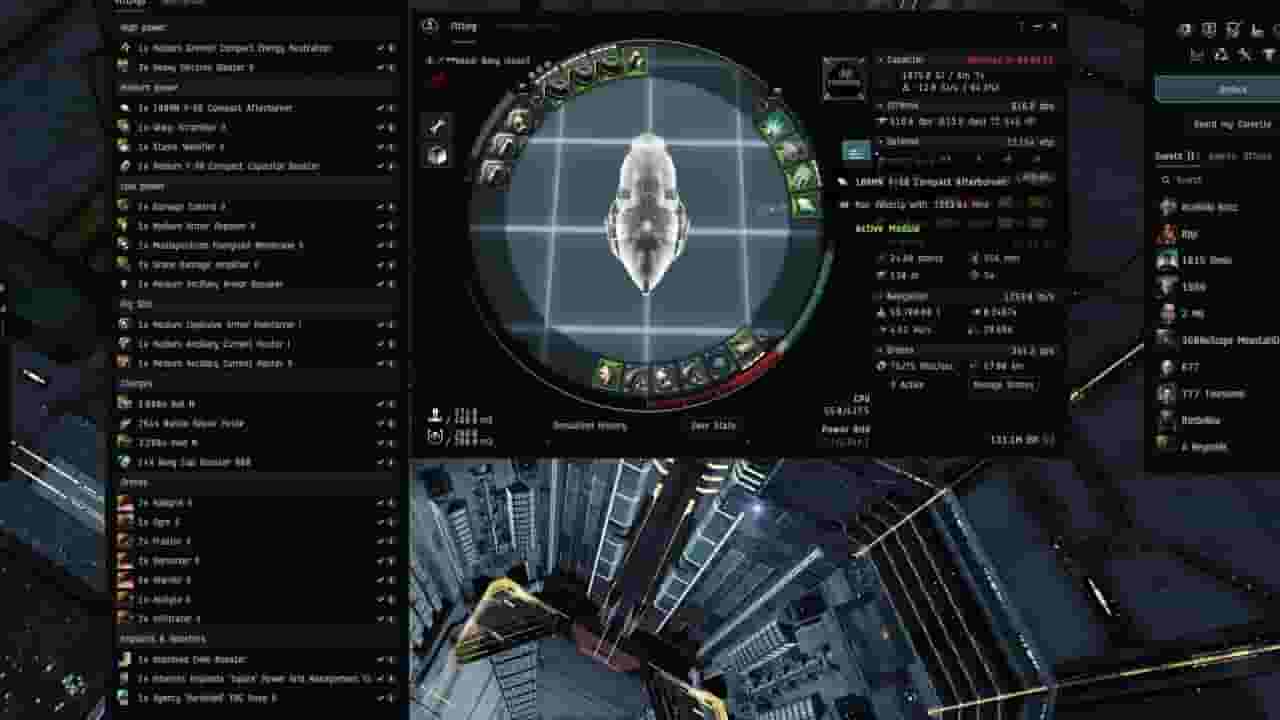Select the Medium Ancillary Armor Repairer row
This screenshot has width=1280, height=720.
click(x=256, y=285)
